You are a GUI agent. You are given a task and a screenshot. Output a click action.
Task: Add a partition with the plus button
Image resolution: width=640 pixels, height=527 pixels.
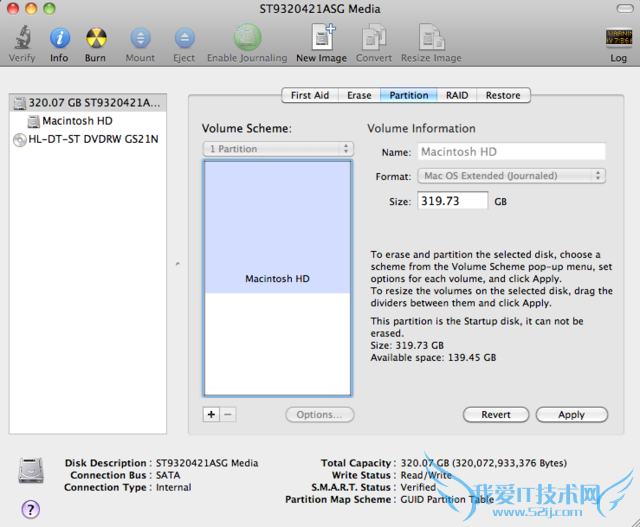point(211,414)
